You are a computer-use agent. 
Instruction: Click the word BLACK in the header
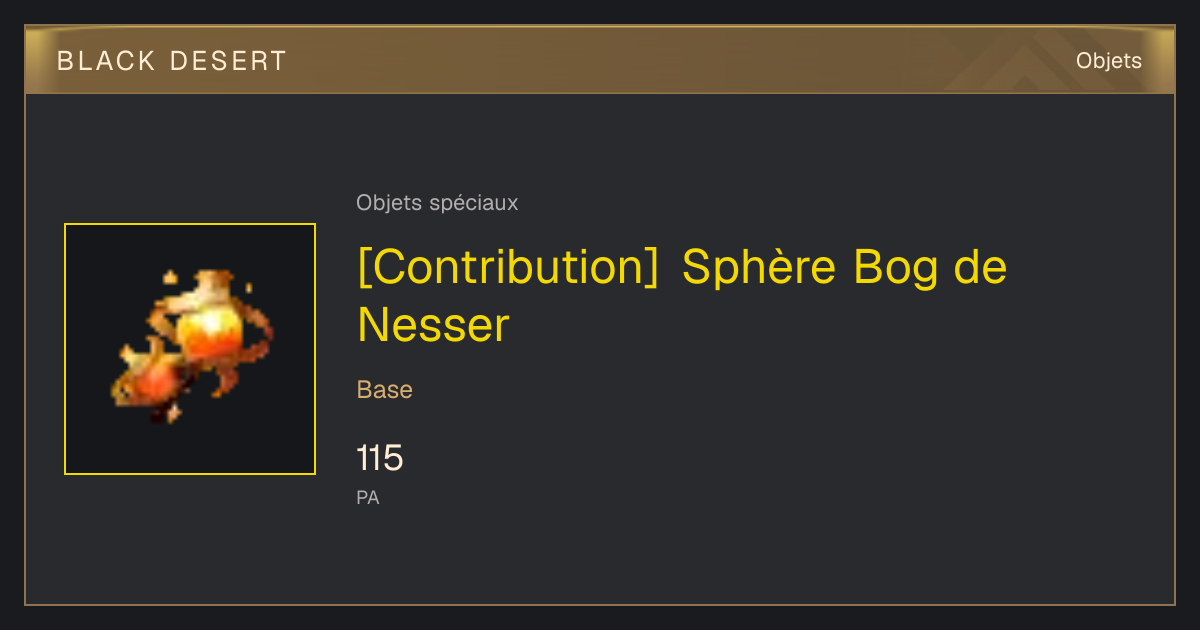(107, 61)
